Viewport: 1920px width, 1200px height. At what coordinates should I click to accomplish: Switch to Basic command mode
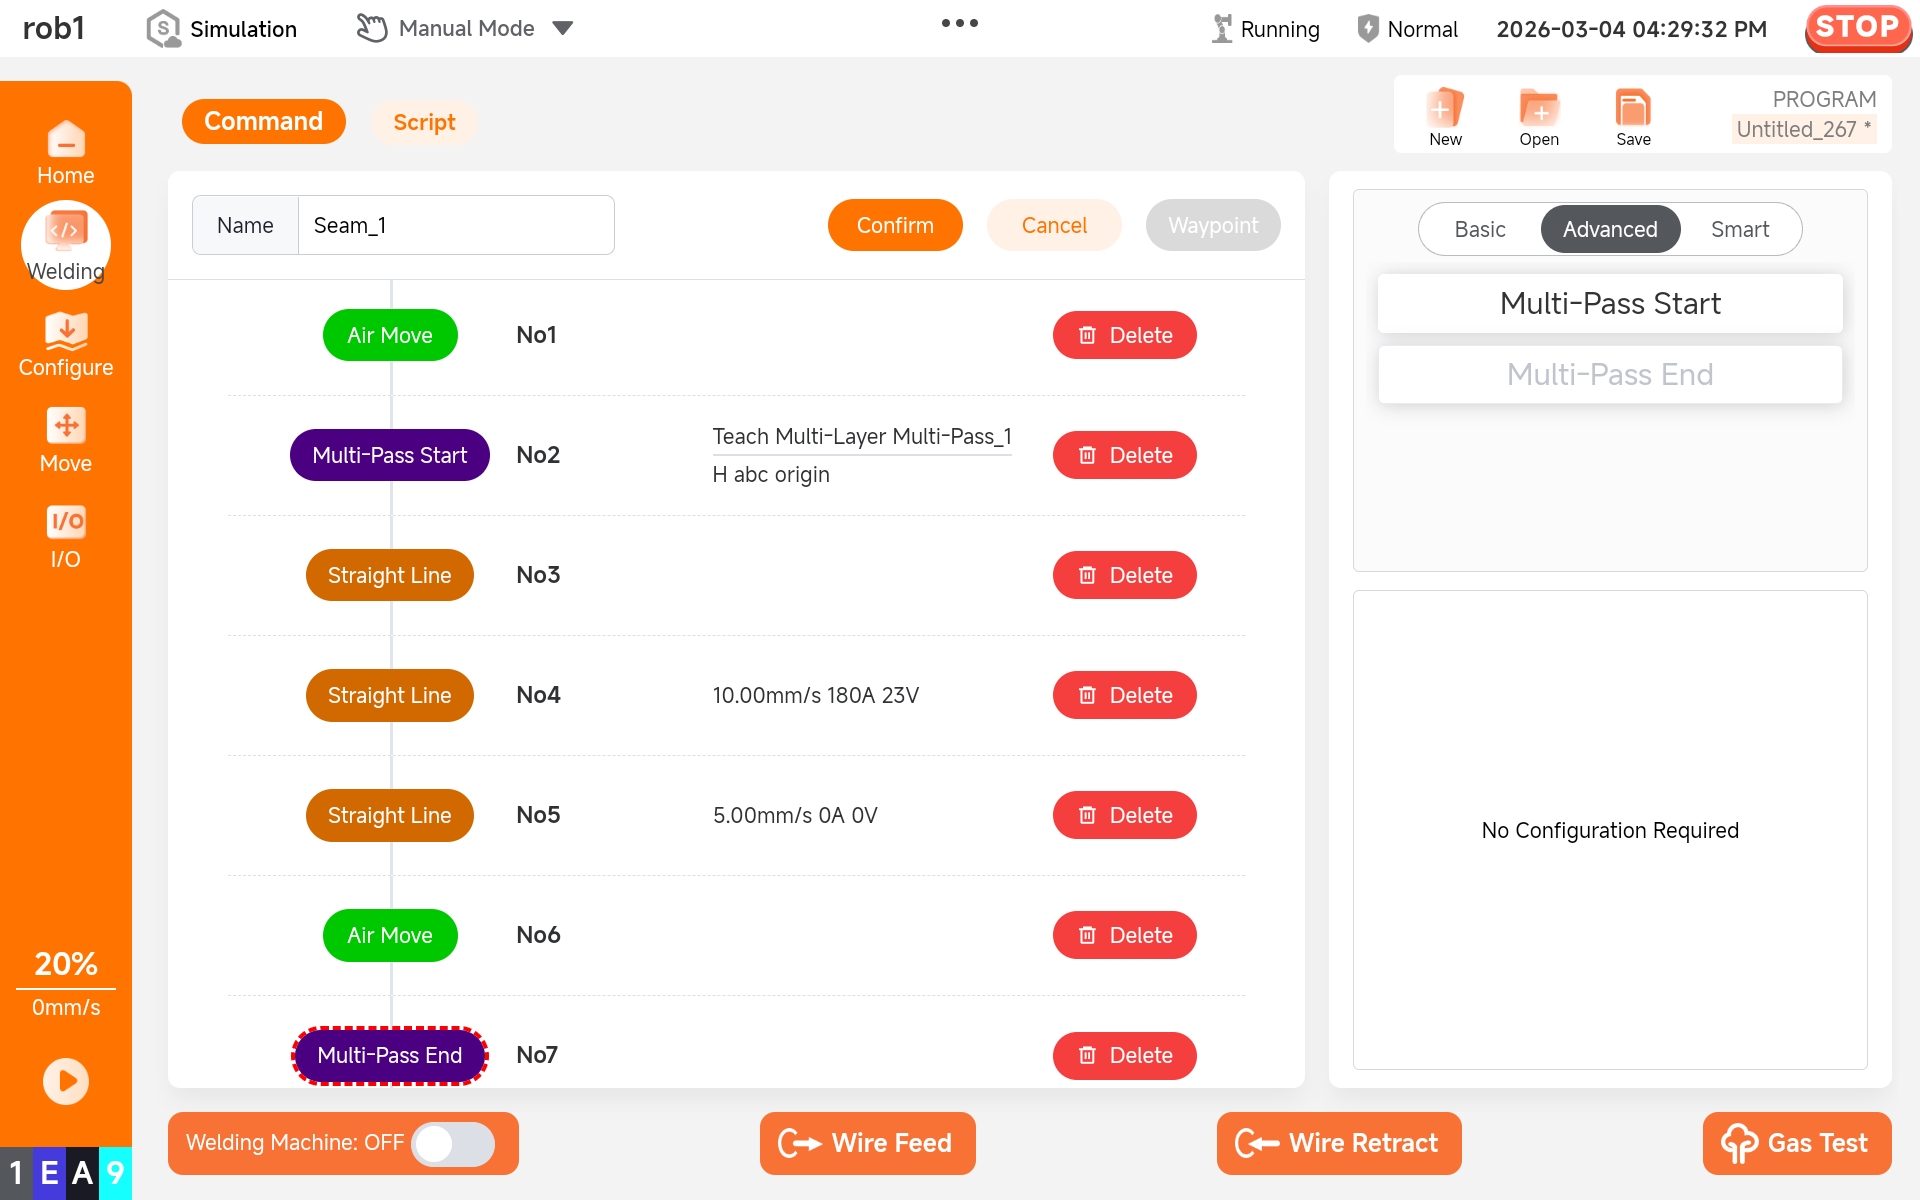pos(1480,229)
